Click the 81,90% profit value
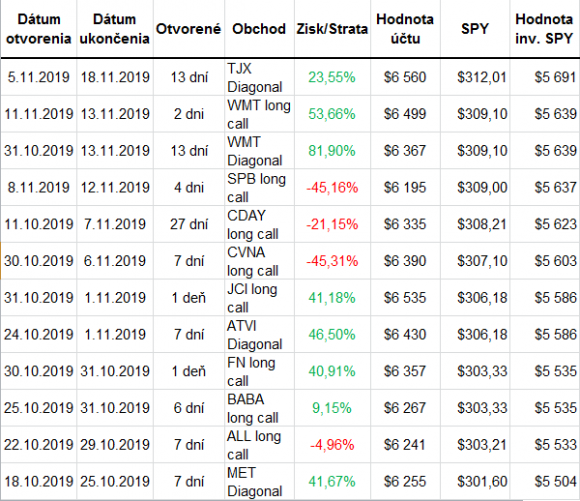The height and width of the screenshot is (501, 580). pyautogui.click(x=332, y=151)
